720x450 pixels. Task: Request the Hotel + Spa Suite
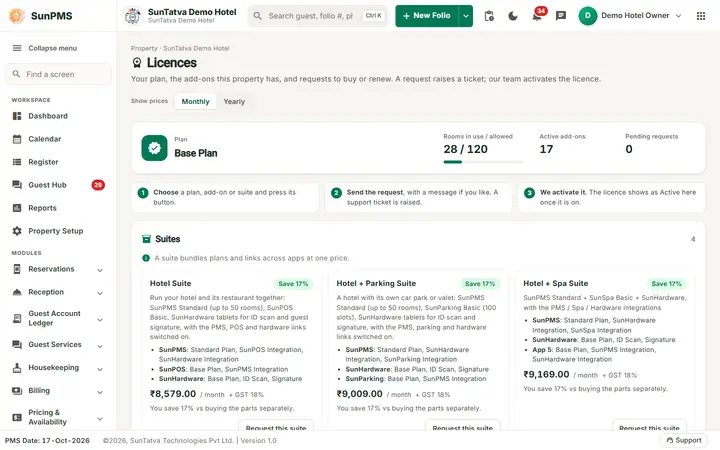[649, 427]
